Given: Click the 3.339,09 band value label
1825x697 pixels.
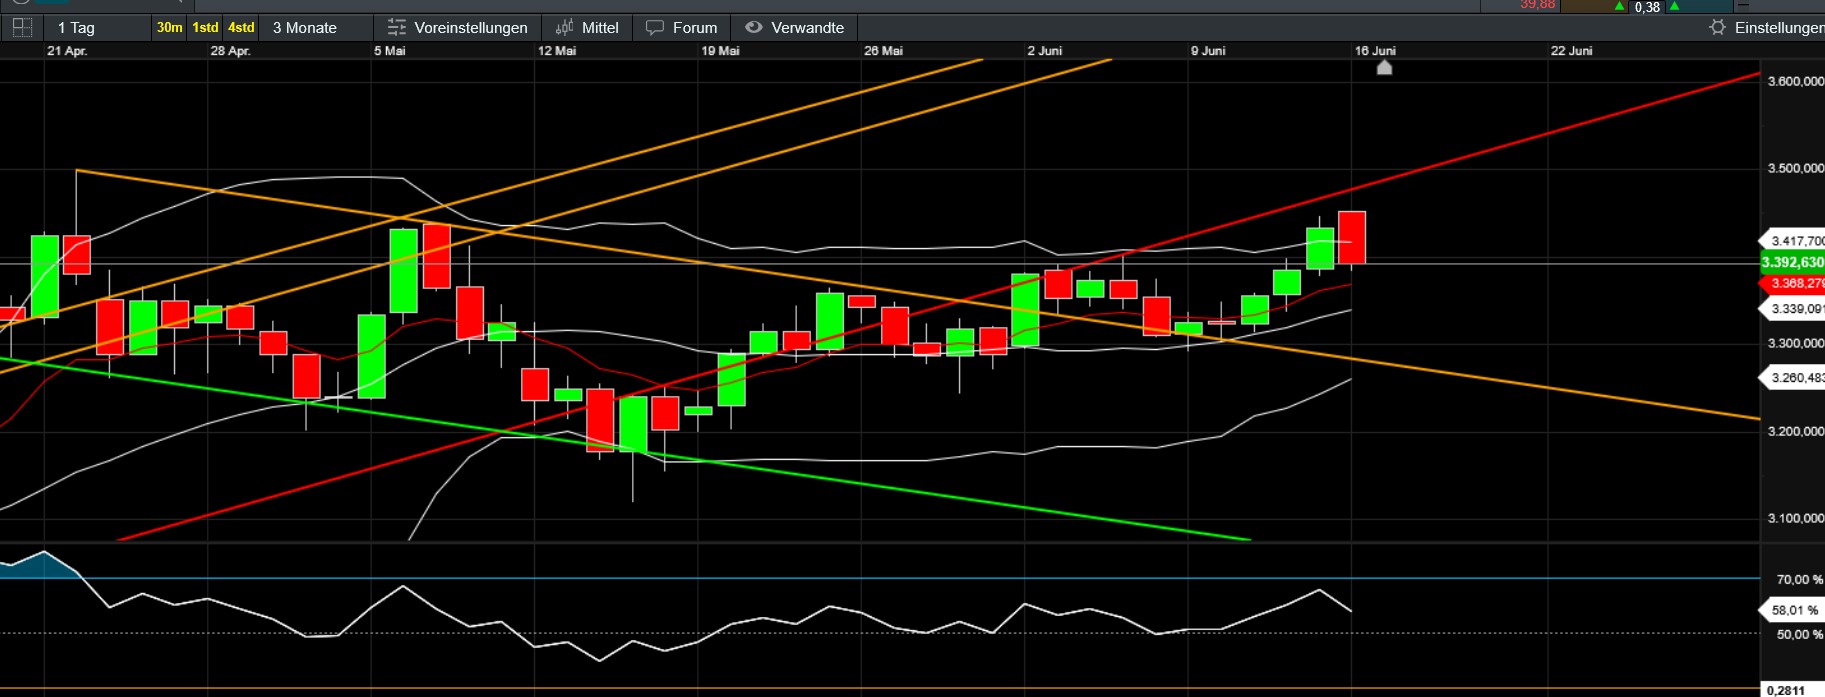Looking at the screenshot, I should coord(1793,309).
